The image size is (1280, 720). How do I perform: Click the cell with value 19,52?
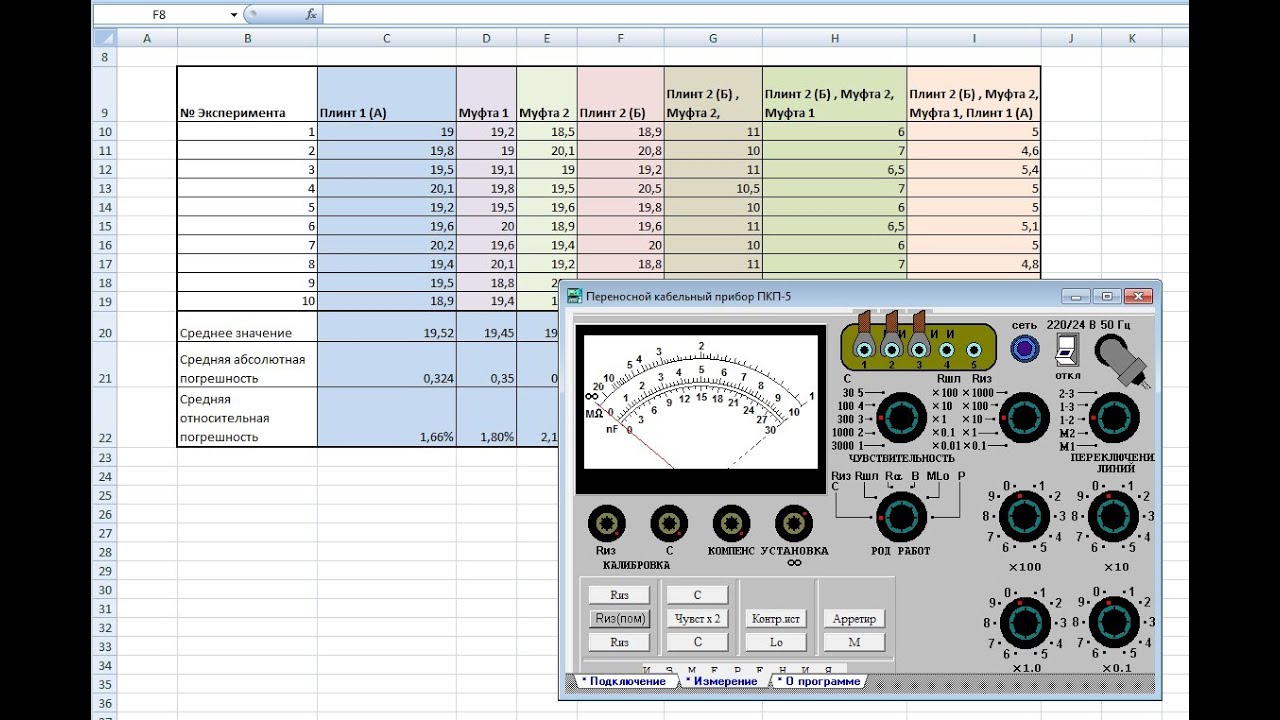(x=387, y=327)
